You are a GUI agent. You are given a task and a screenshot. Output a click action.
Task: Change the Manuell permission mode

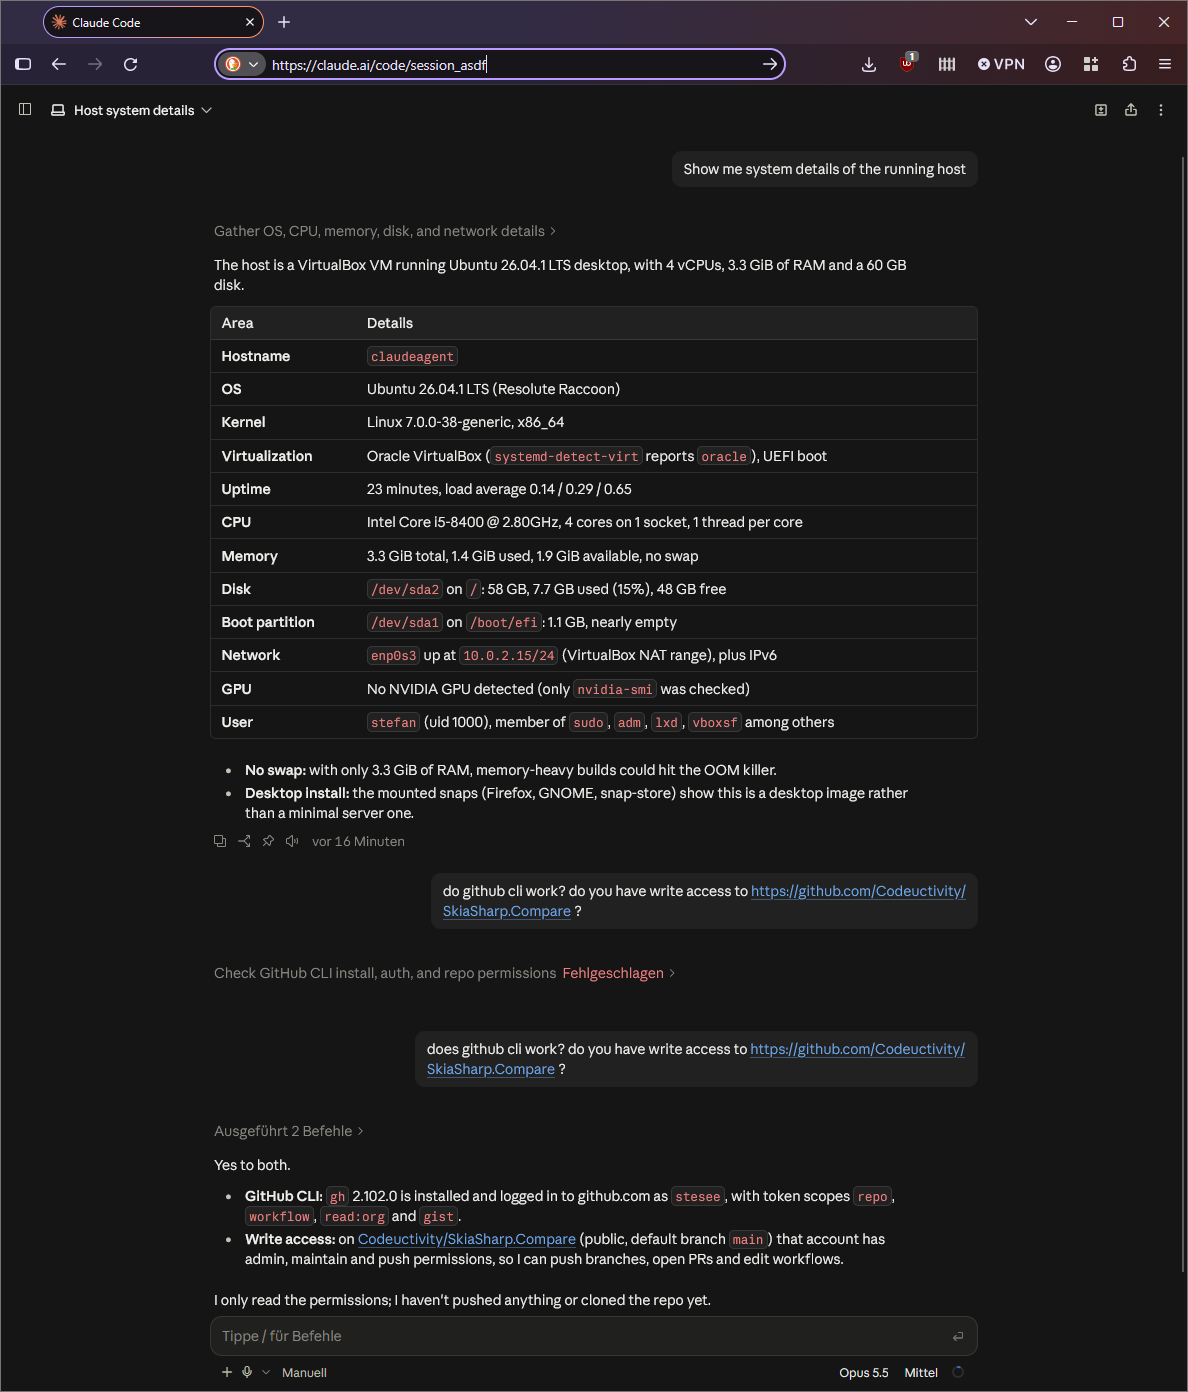pyautogui.click(x=304, y=1372)
